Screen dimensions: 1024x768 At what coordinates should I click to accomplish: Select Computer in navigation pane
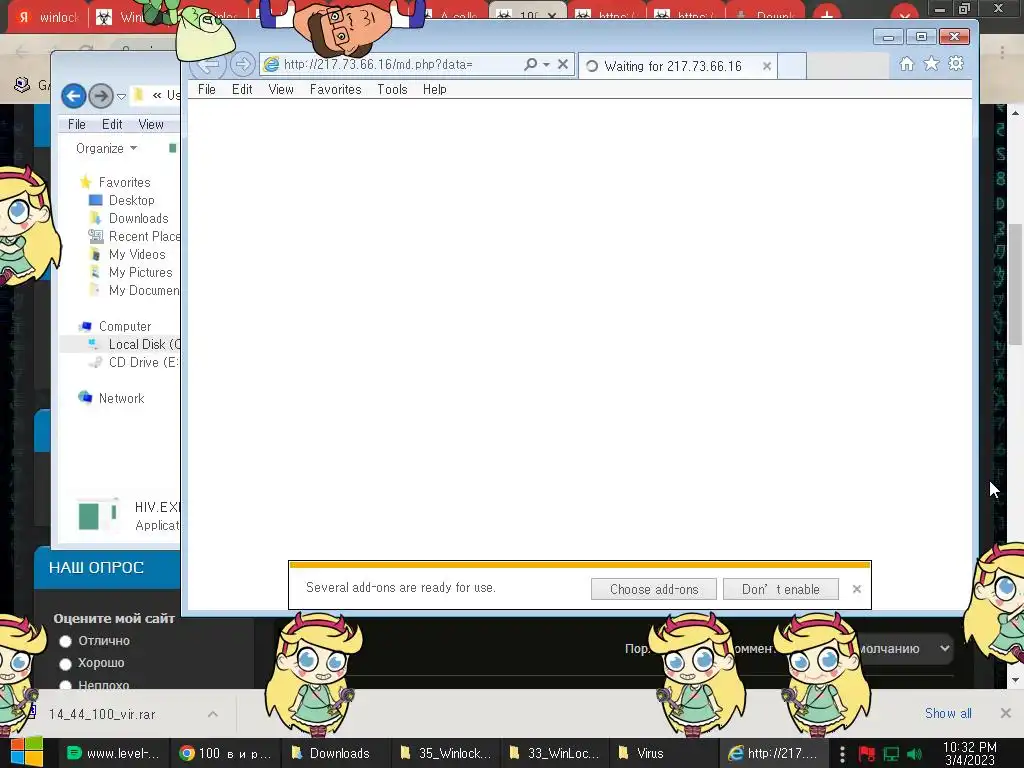point(124,326)
